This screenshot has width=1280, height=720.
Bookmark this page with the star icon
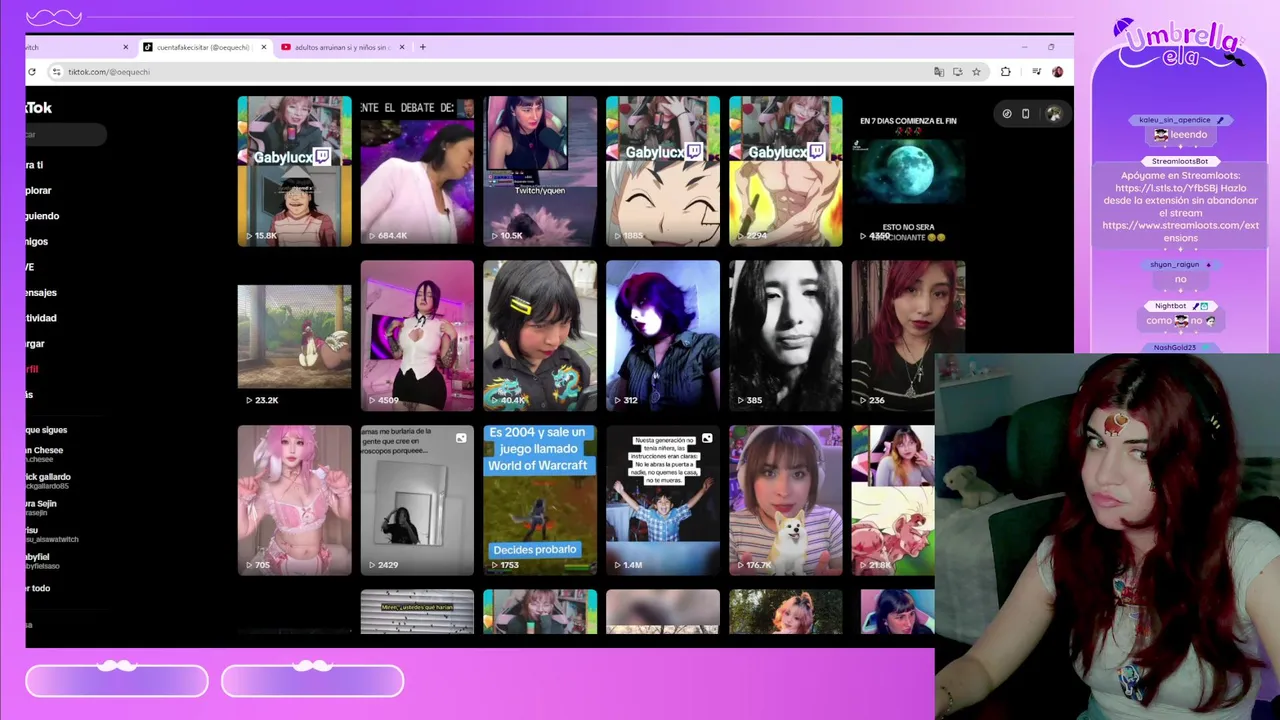coord(976,72)
